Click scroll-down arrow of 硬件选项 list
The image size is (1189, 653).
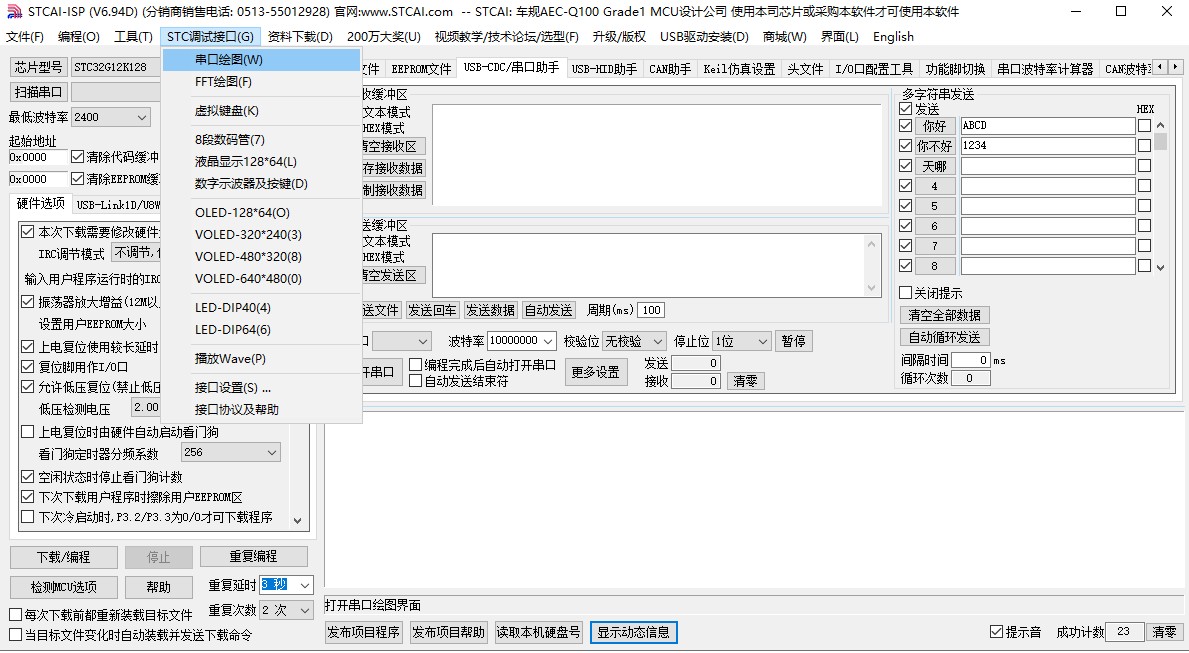click(x=297, y=520)
